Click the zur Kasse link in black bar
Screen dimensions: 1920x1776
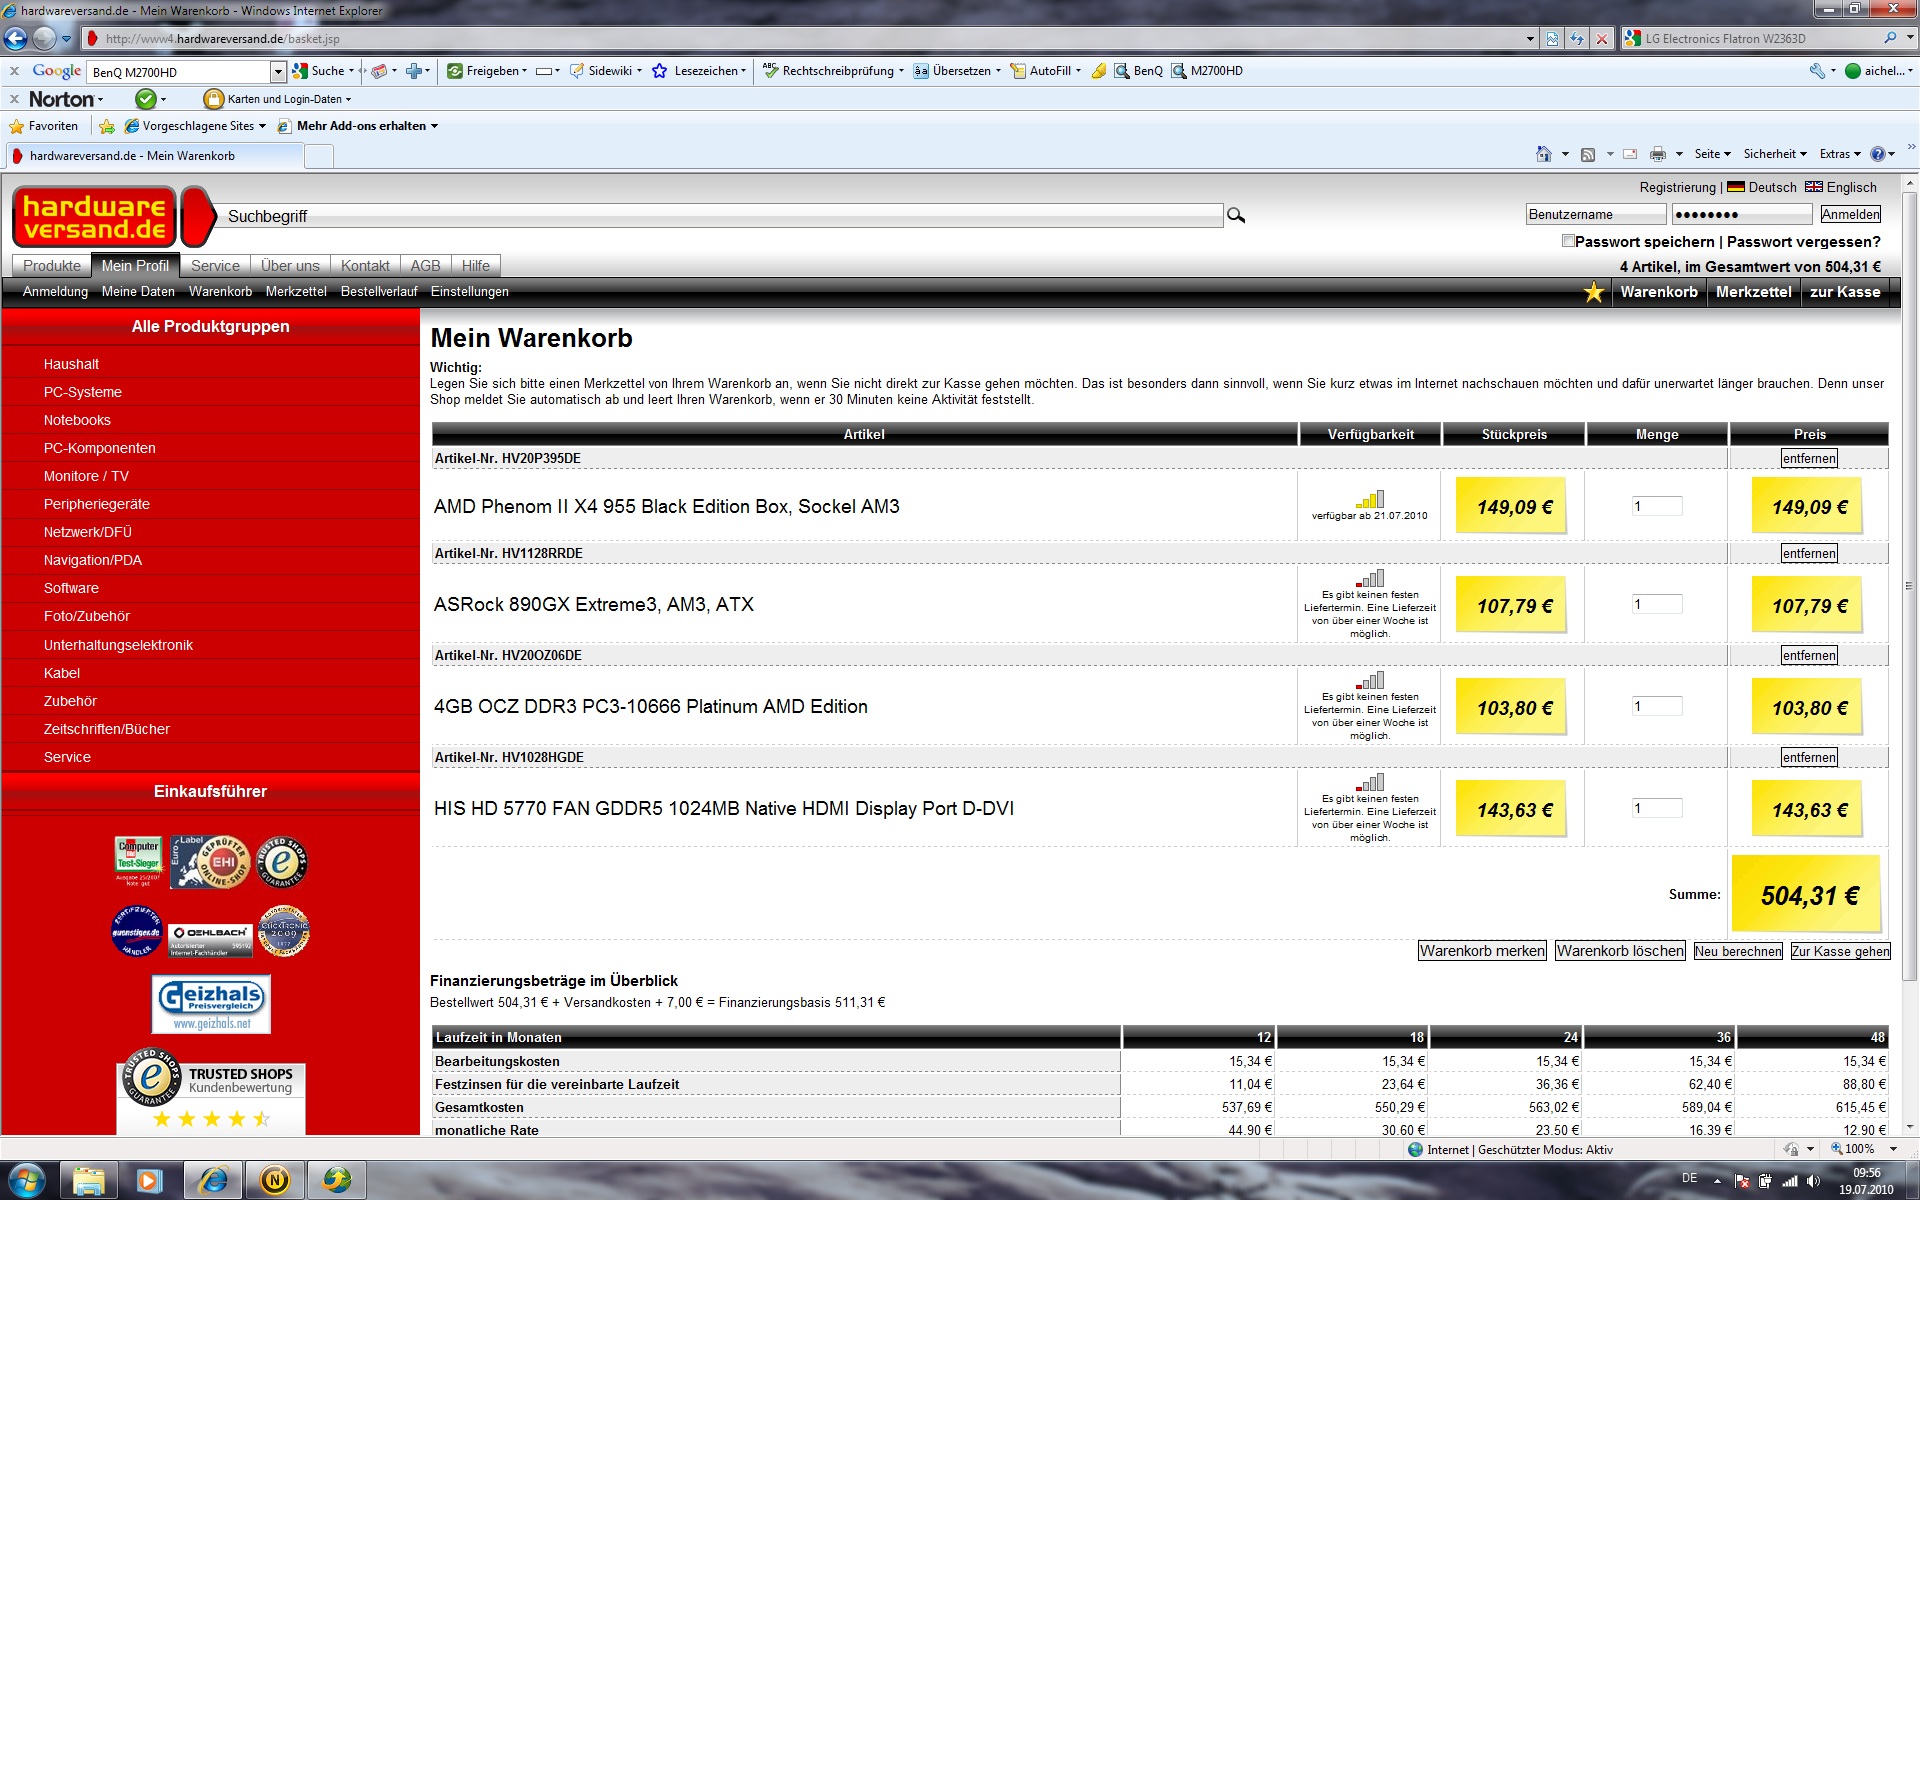(x=1845, y=292)
